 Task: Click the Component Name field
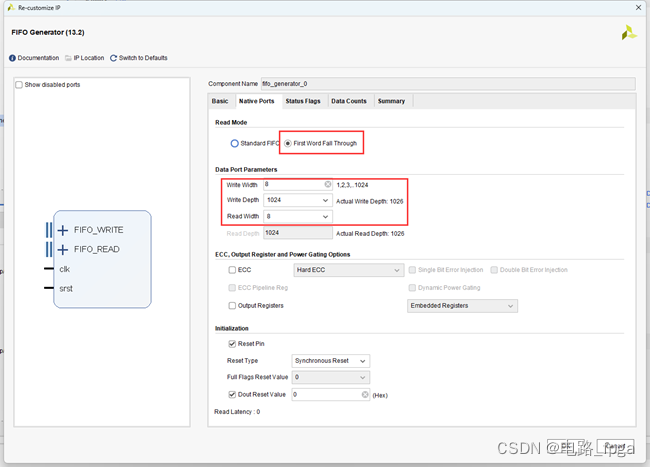tap(448, 84)
